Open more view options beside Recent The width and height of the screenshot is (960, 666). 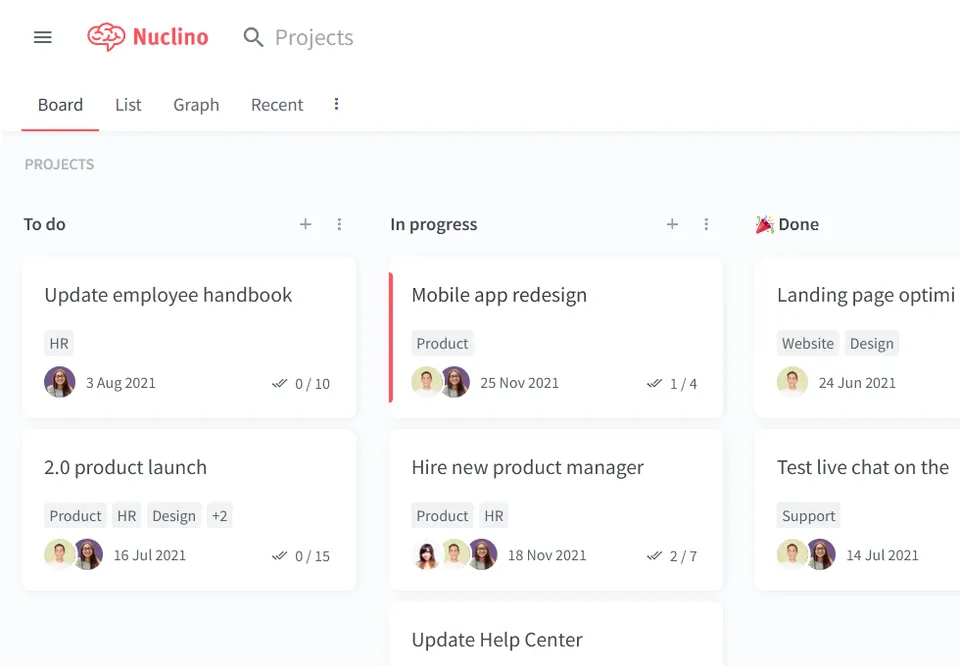coord(336,104)
